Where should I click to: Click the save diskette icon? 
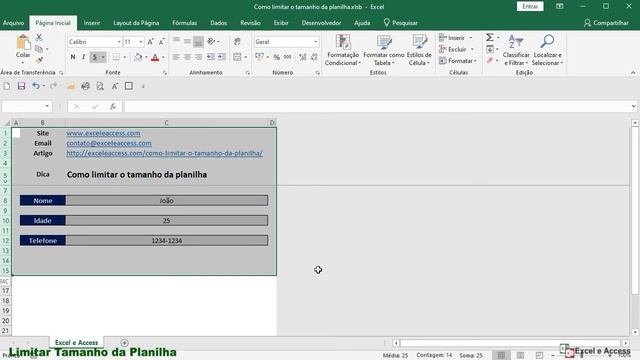pos(21,86)
